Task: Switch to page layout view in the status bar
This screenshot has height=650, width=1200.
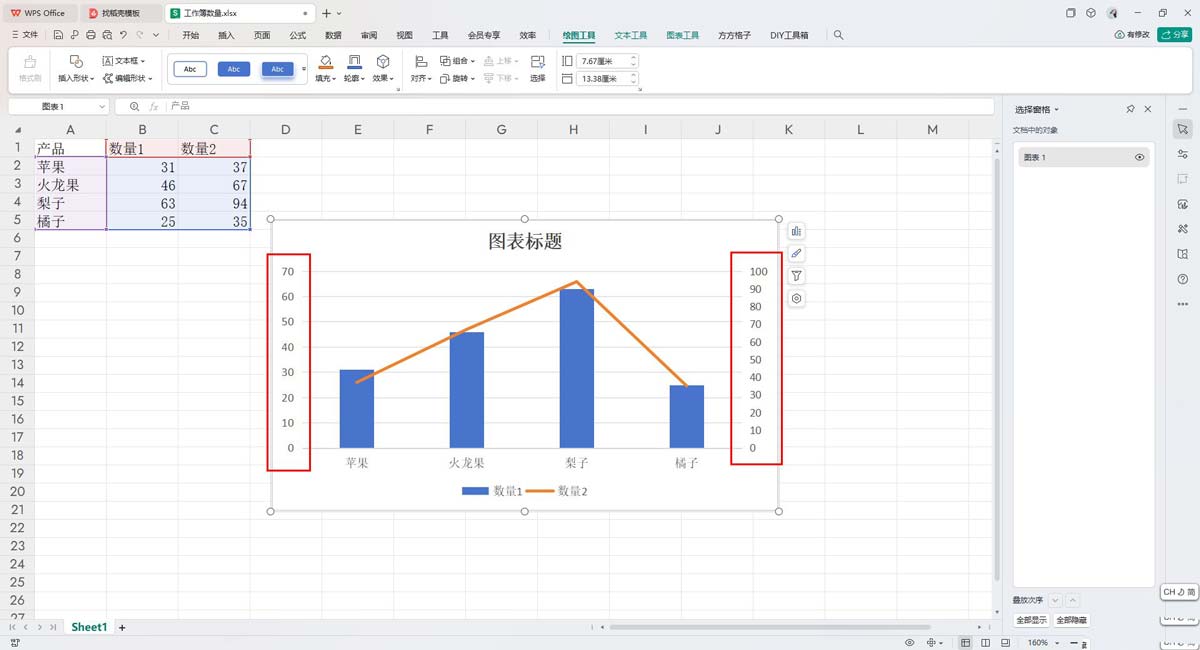Action: click(986, 642)
